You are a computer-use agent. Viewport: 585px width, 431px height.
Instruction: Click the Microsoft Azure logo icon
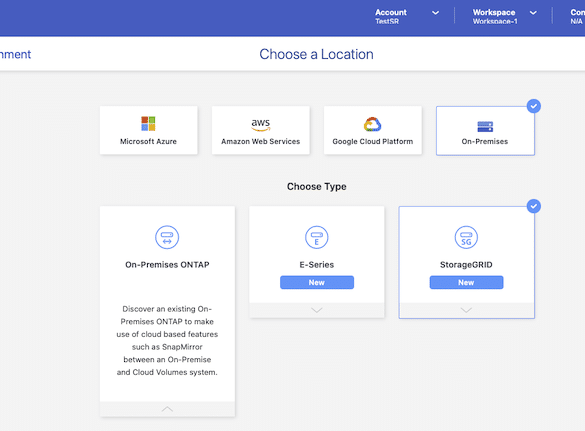(148, 124)
